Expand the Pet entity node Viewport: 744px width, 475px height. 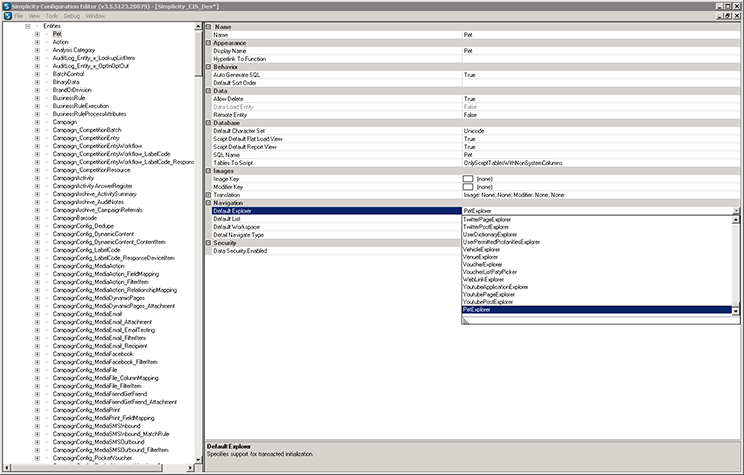point(37,34)
